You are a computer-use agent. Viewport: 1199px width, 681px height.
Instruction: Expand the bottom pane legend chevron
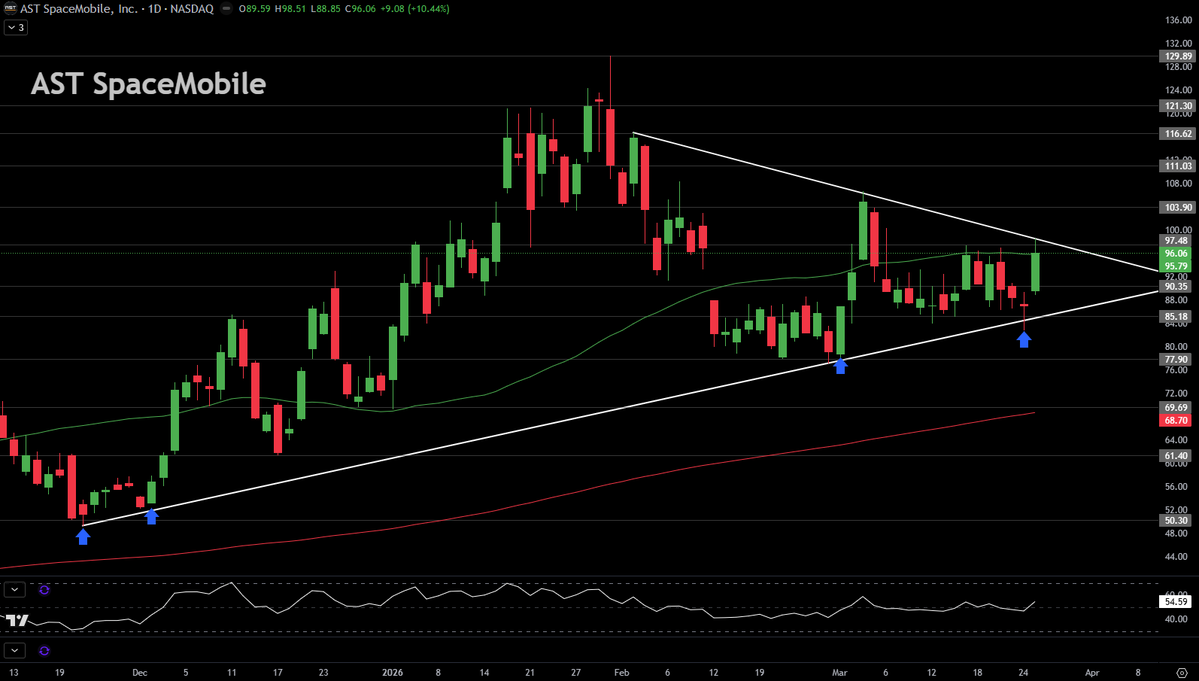click(x=15, y=650)
